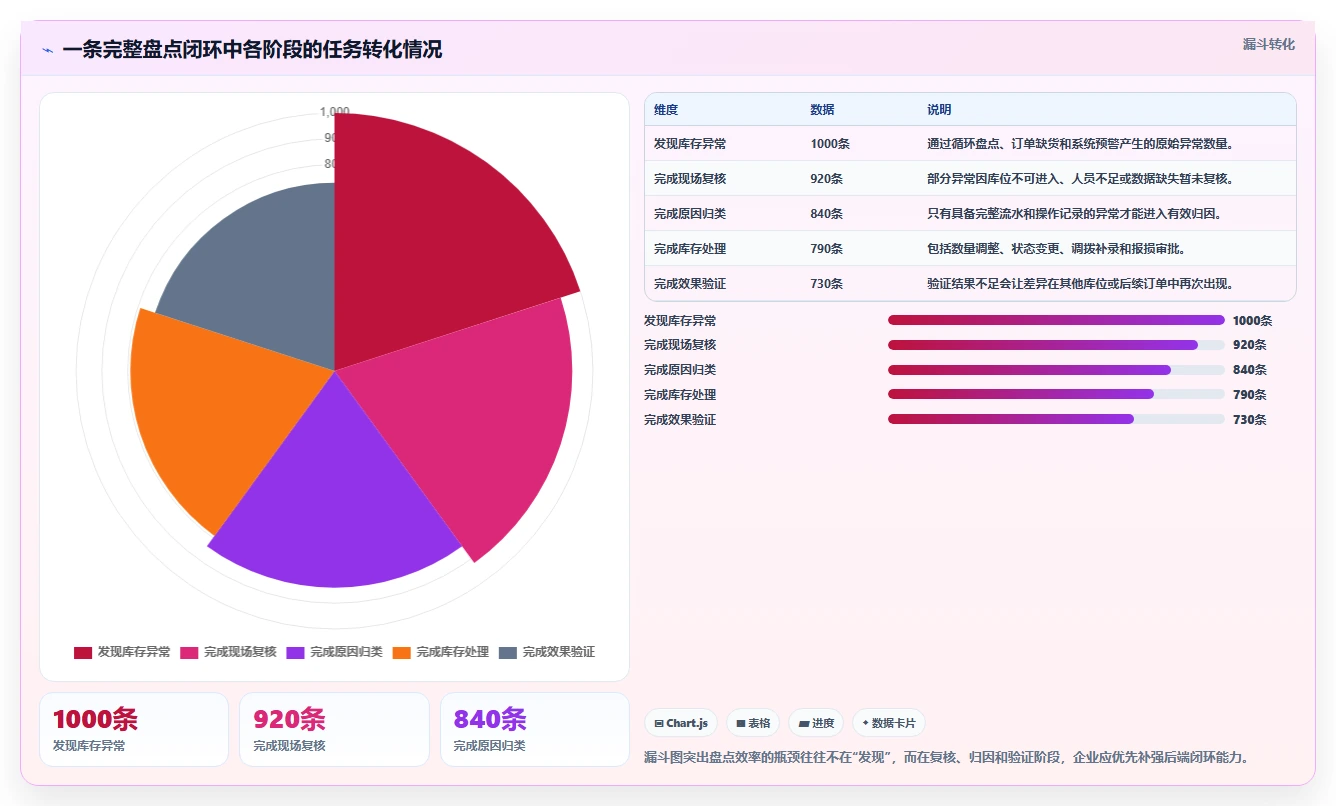The height and width of the screenshot is (806, 1336).
Task: Click the 840条 完成原因归类 data card
Action: pos(535,729)
